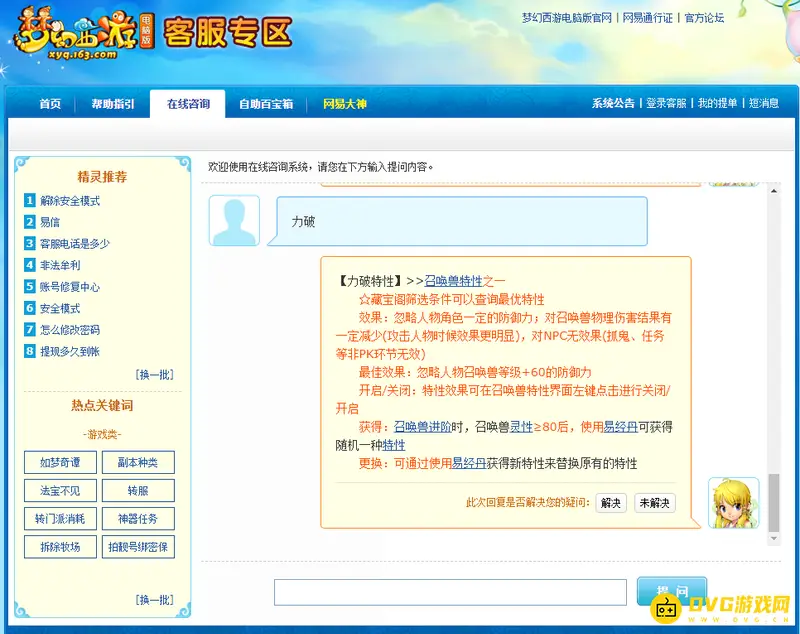Viewport: 800px width, 634px height.
Task: Click the user avatar beside 力破 message
Action: coord(234,220)
